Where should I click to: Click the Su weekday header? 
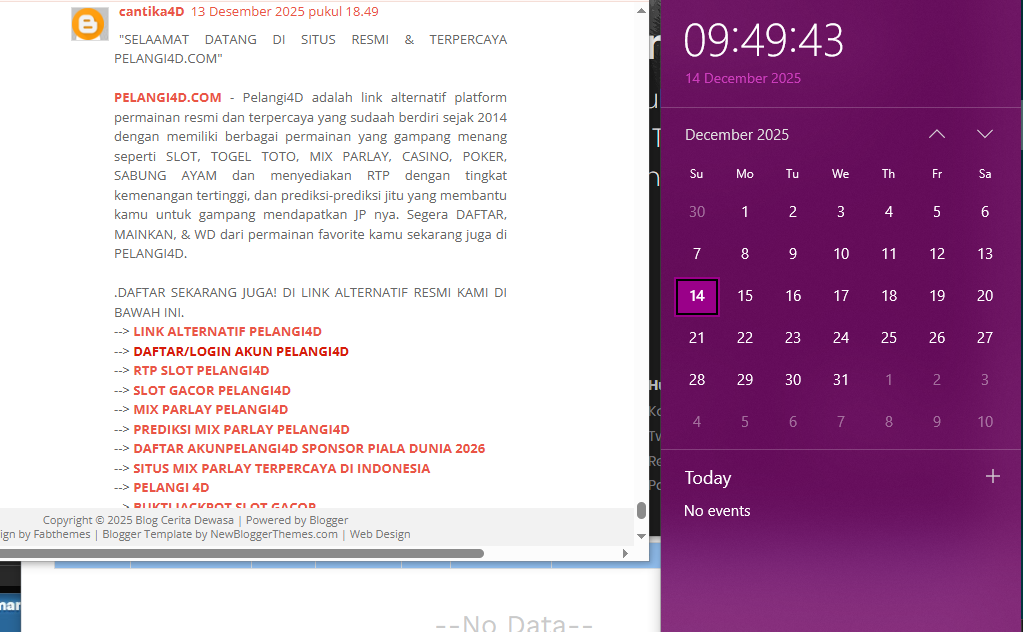[697, 174]
